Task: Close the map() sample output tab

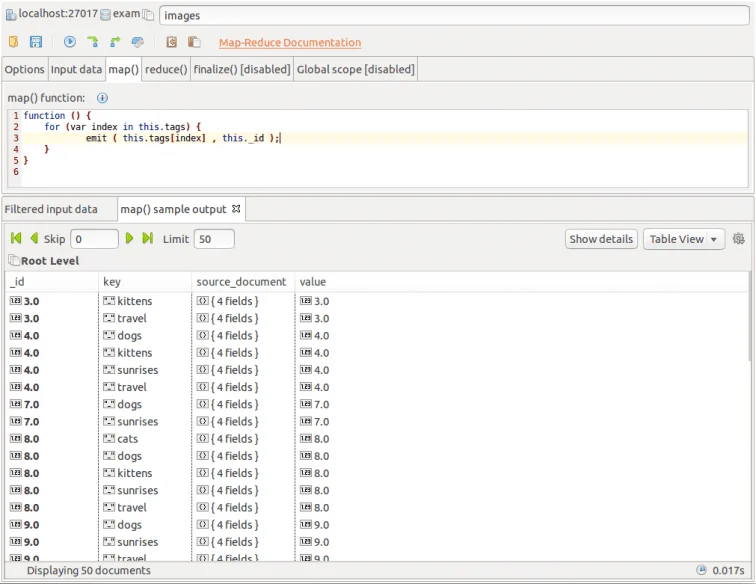Action: click(236, 209)
